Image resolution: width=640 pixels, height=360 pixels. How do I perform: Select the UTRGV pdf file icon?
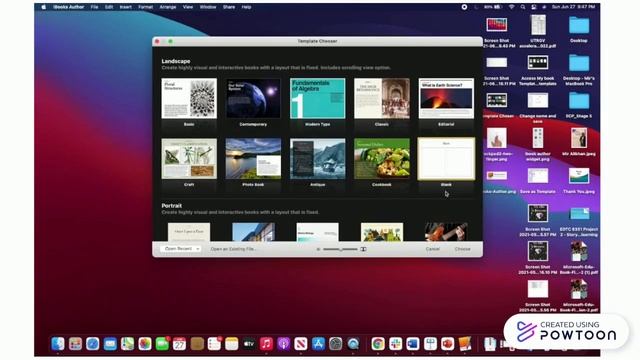point(538,26)
